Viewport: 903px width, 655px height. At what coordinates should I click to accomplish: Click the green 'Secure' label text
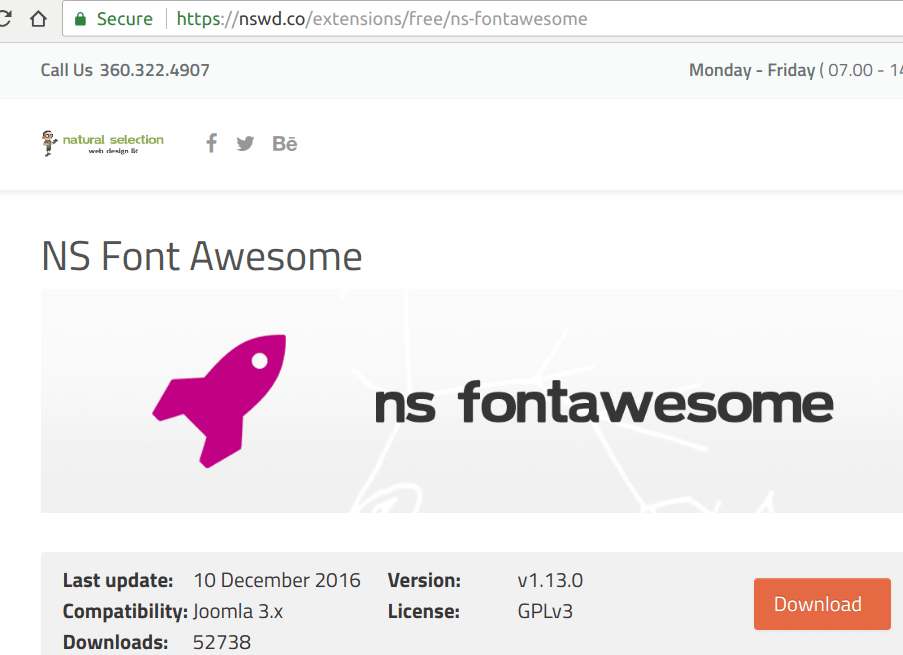coord(125,19)
